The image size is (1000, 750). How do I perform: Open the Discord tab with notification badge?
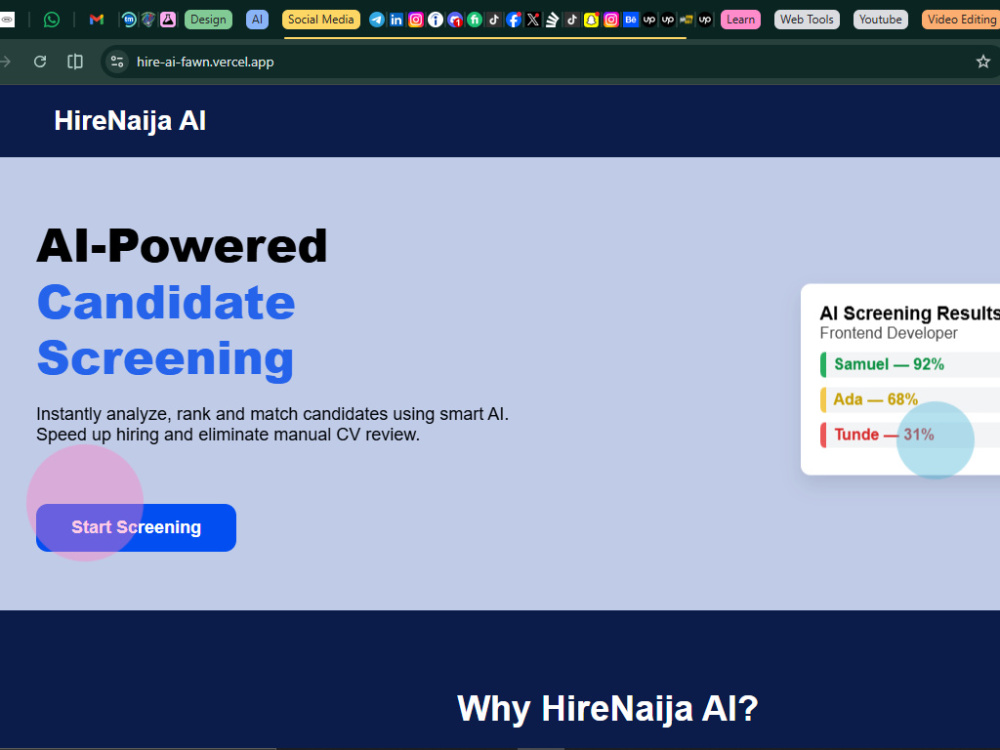point(455,20)
